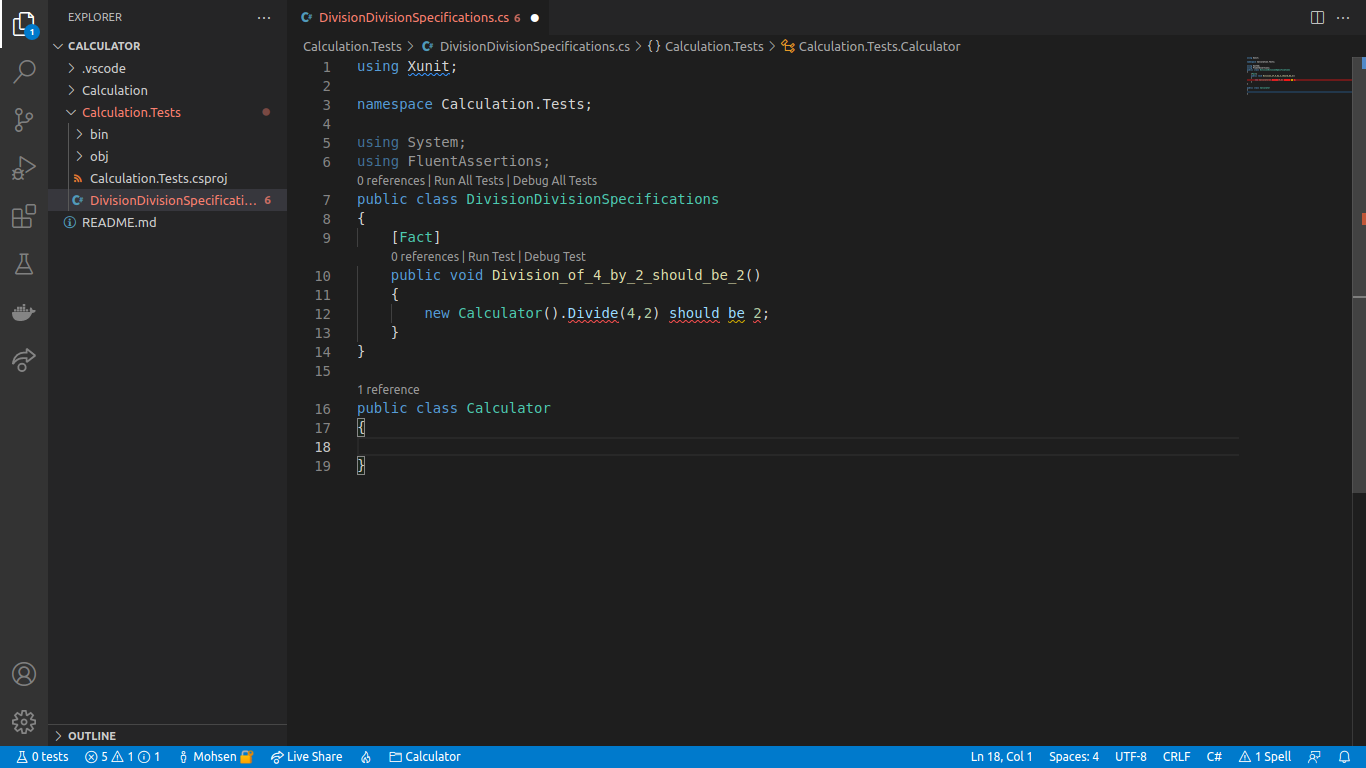Open Run and Debug view
This screenshot has height=768, width=1366.
(24, 168)
